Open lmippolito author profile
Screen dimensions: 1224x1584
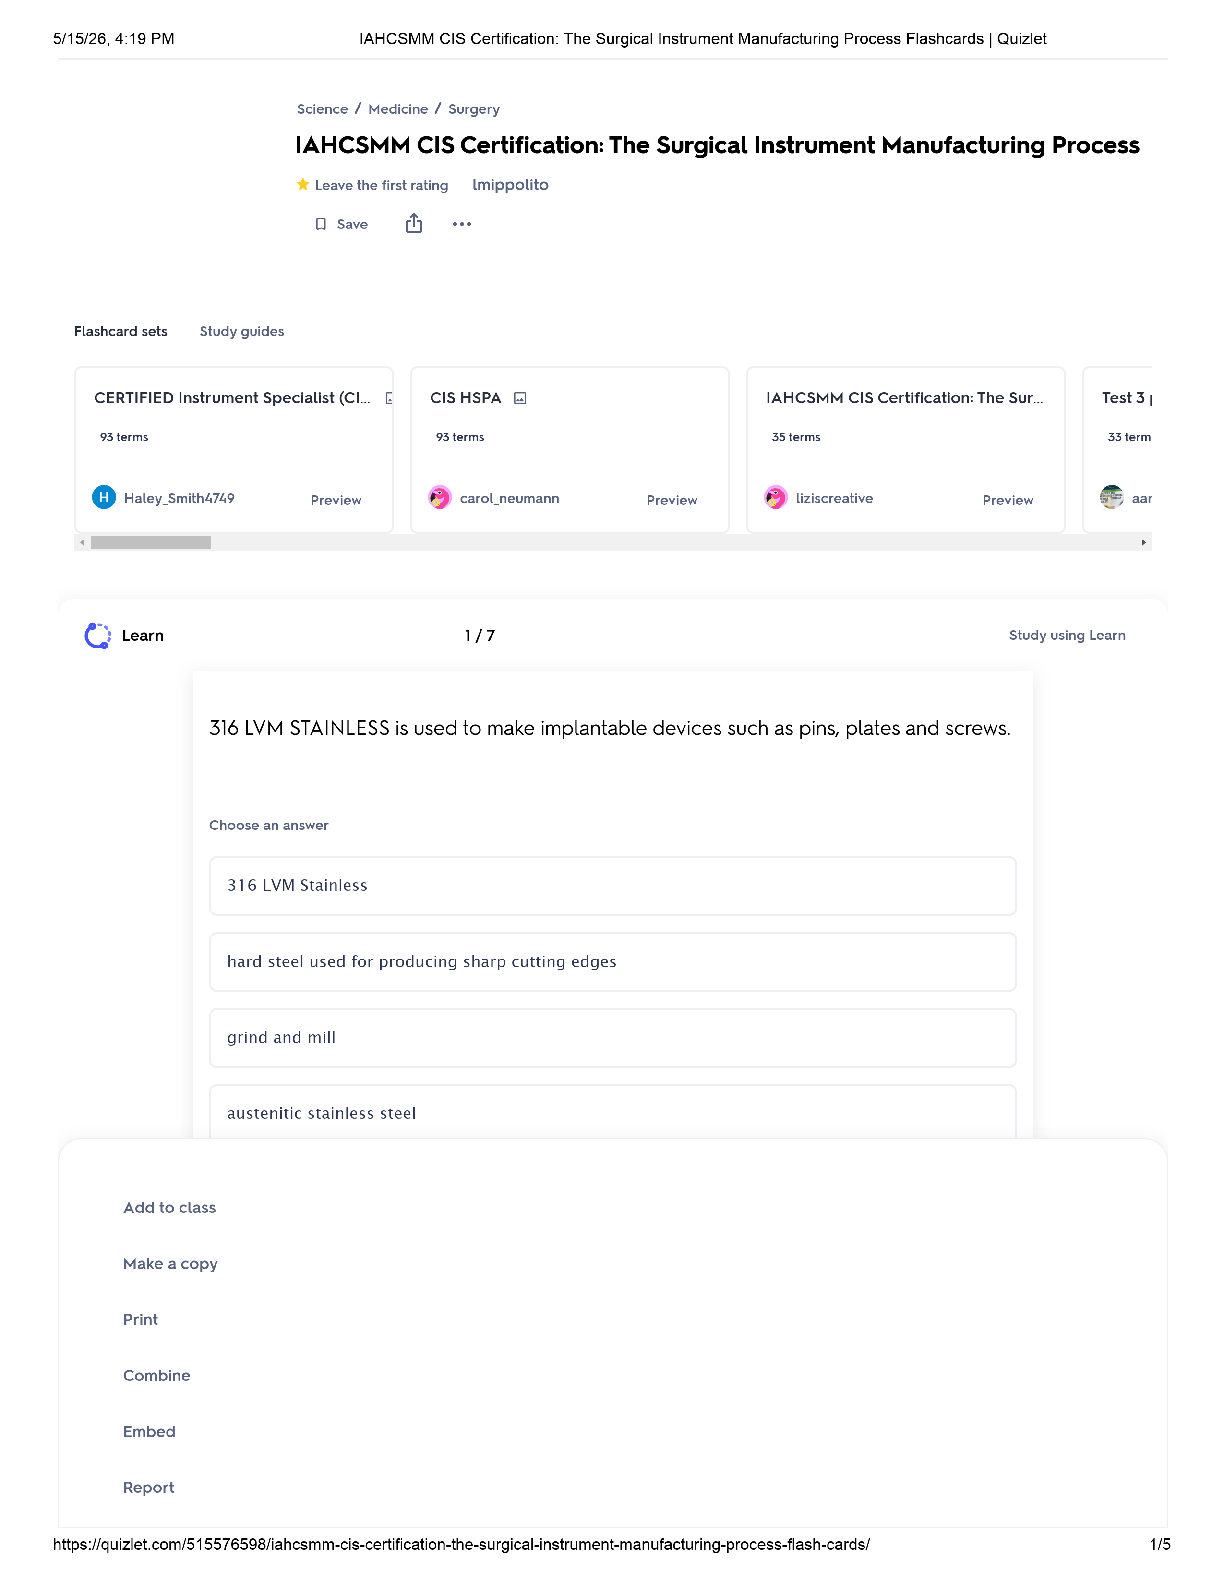tap(510, 185)
